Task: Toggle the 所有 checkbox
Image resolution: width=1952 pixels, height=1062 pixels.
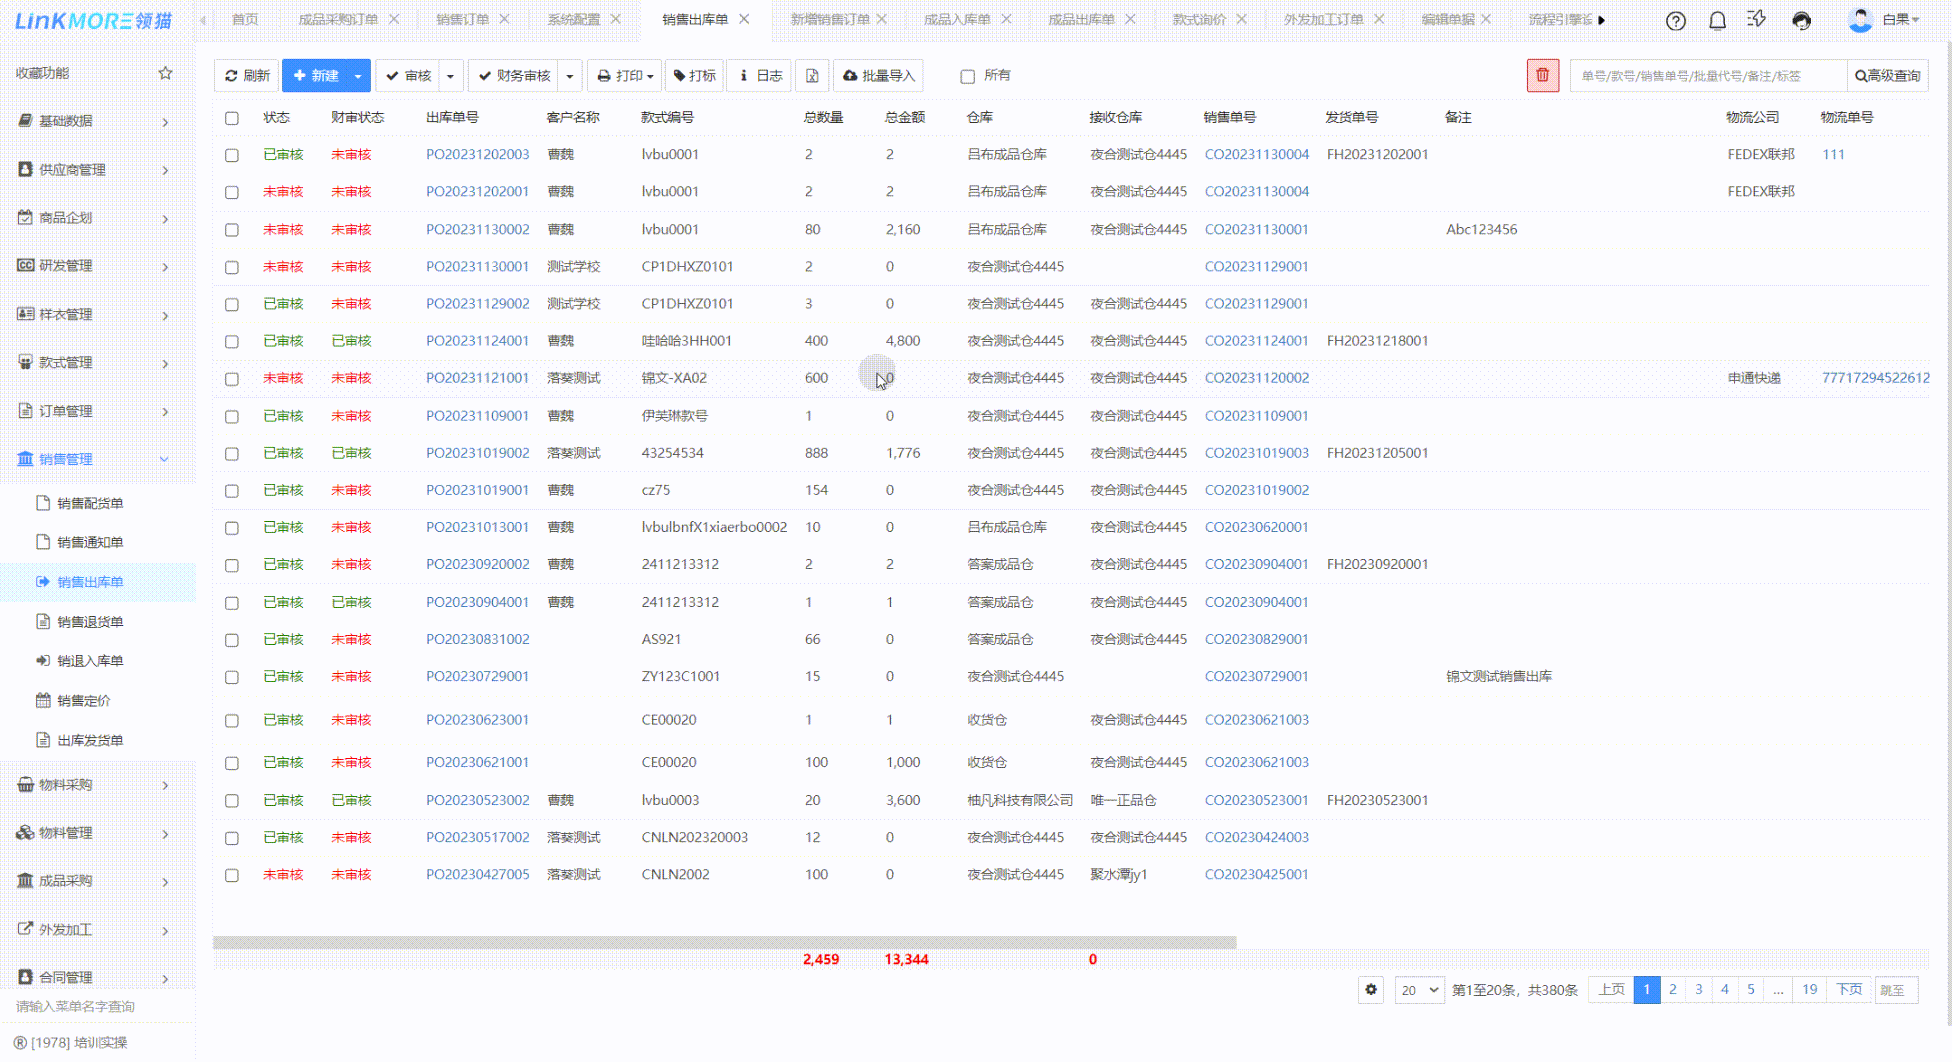Action: 967,76
